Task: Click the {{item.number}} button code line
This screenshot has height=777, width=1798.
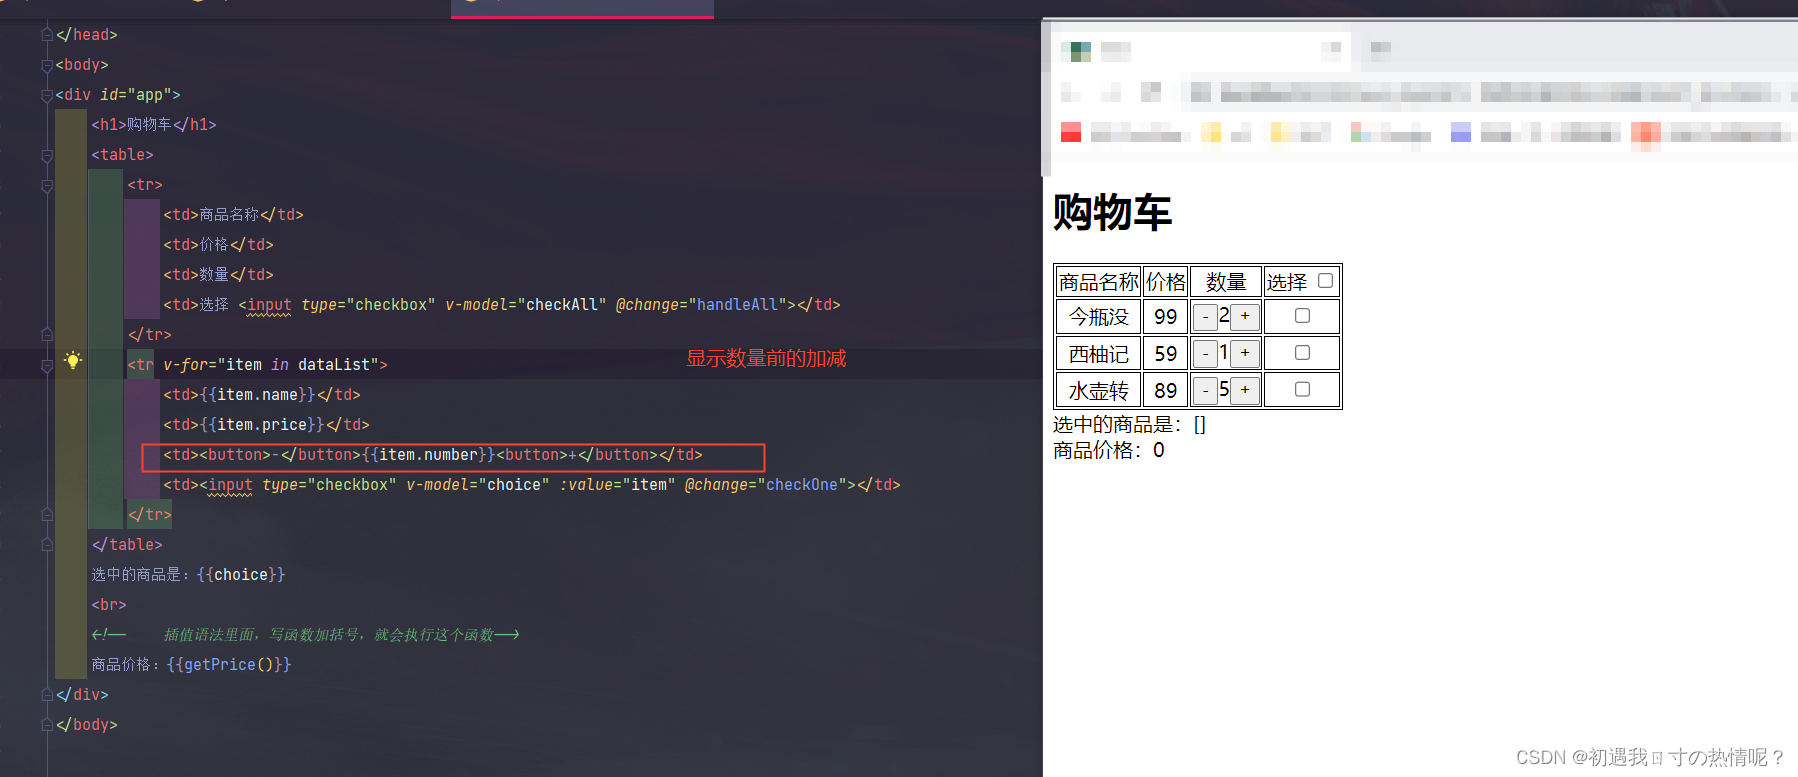Action: tap(433, 455)
